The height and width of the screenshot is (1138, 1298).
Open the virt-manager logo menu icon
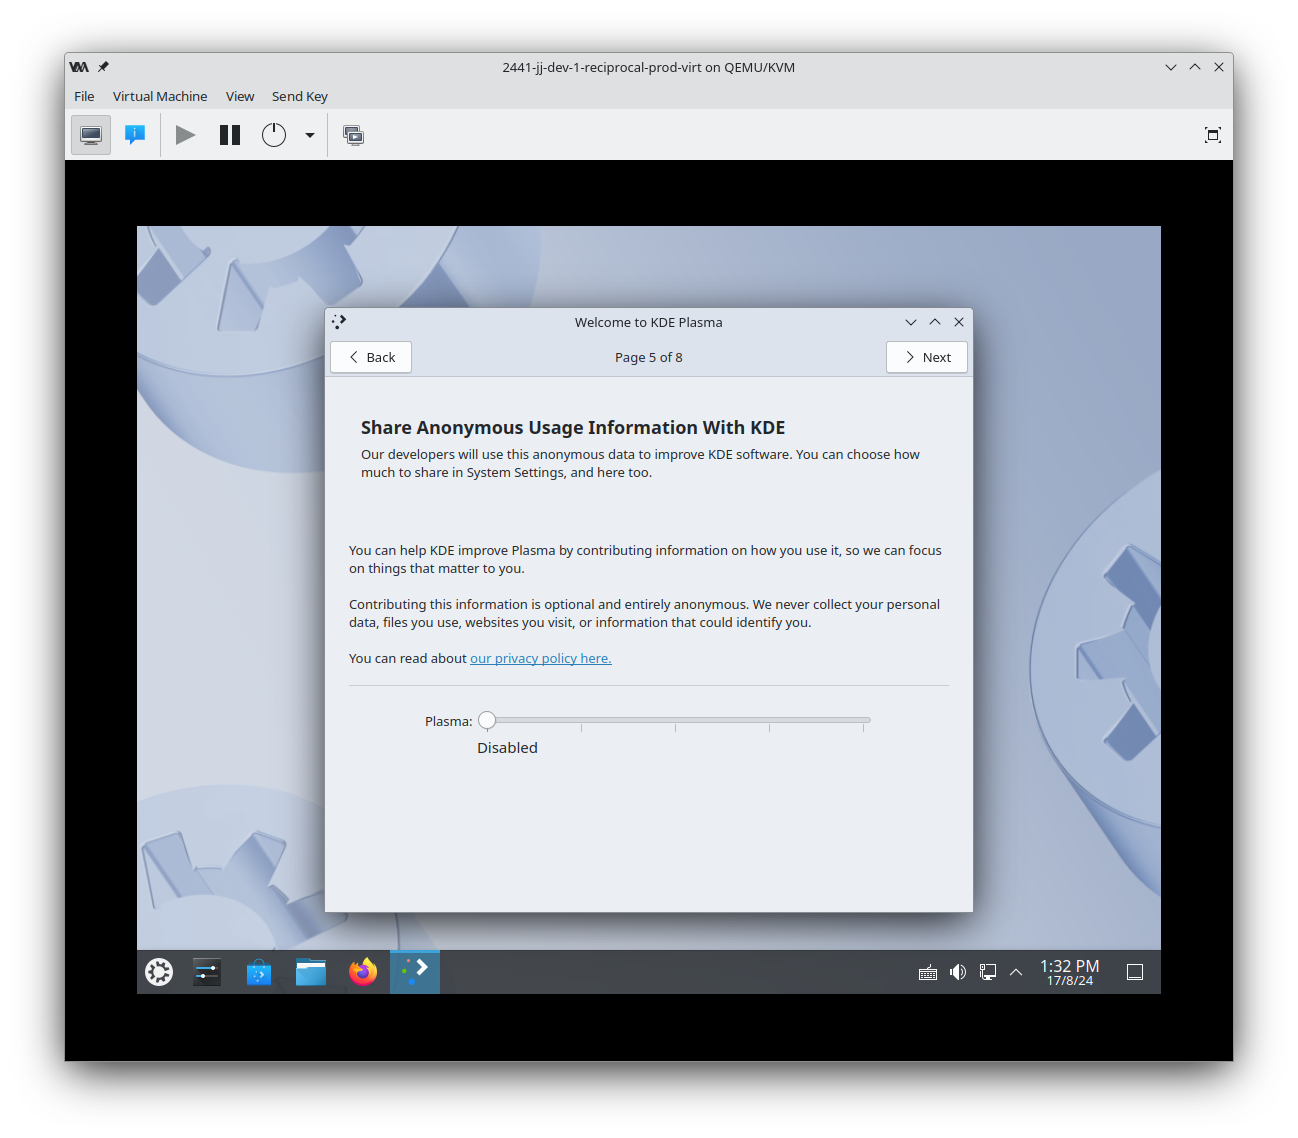79,67
